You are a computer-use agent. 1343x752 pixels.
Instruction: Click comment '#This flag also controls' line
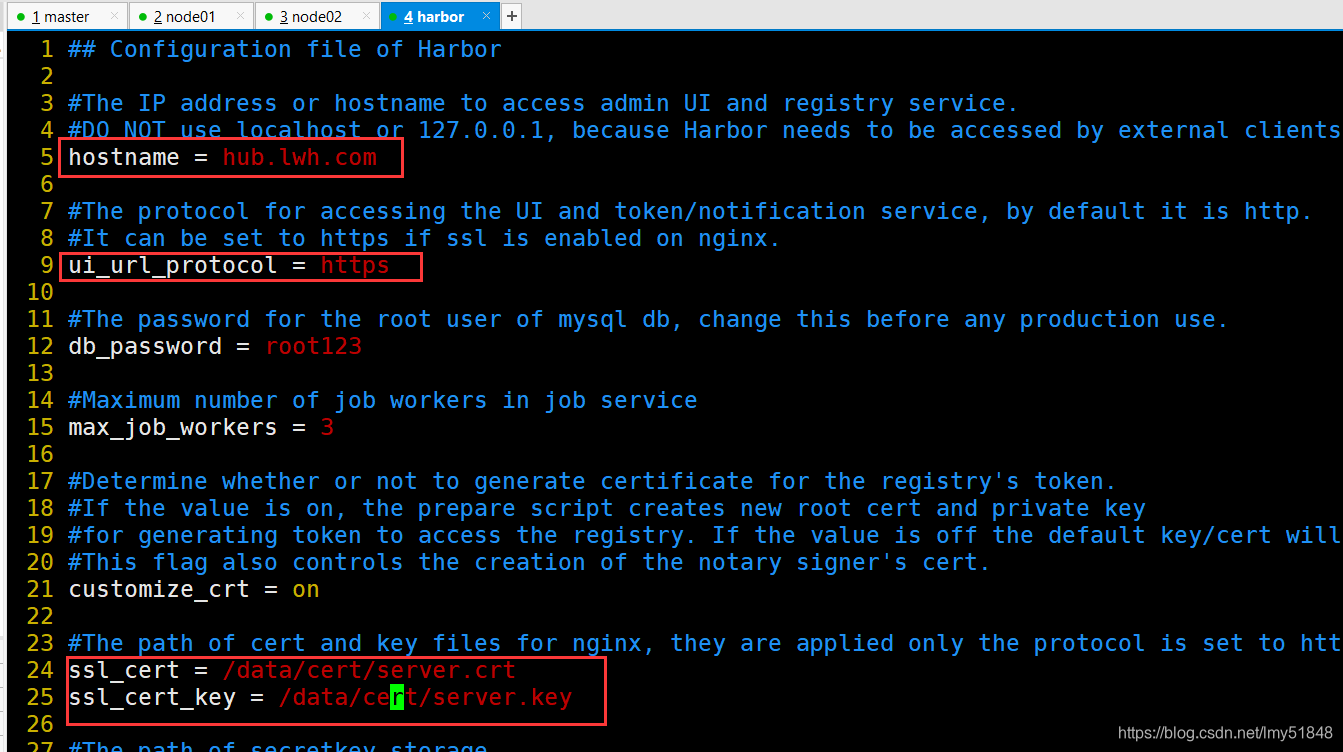pyautogui.click(x=529, y=563)
